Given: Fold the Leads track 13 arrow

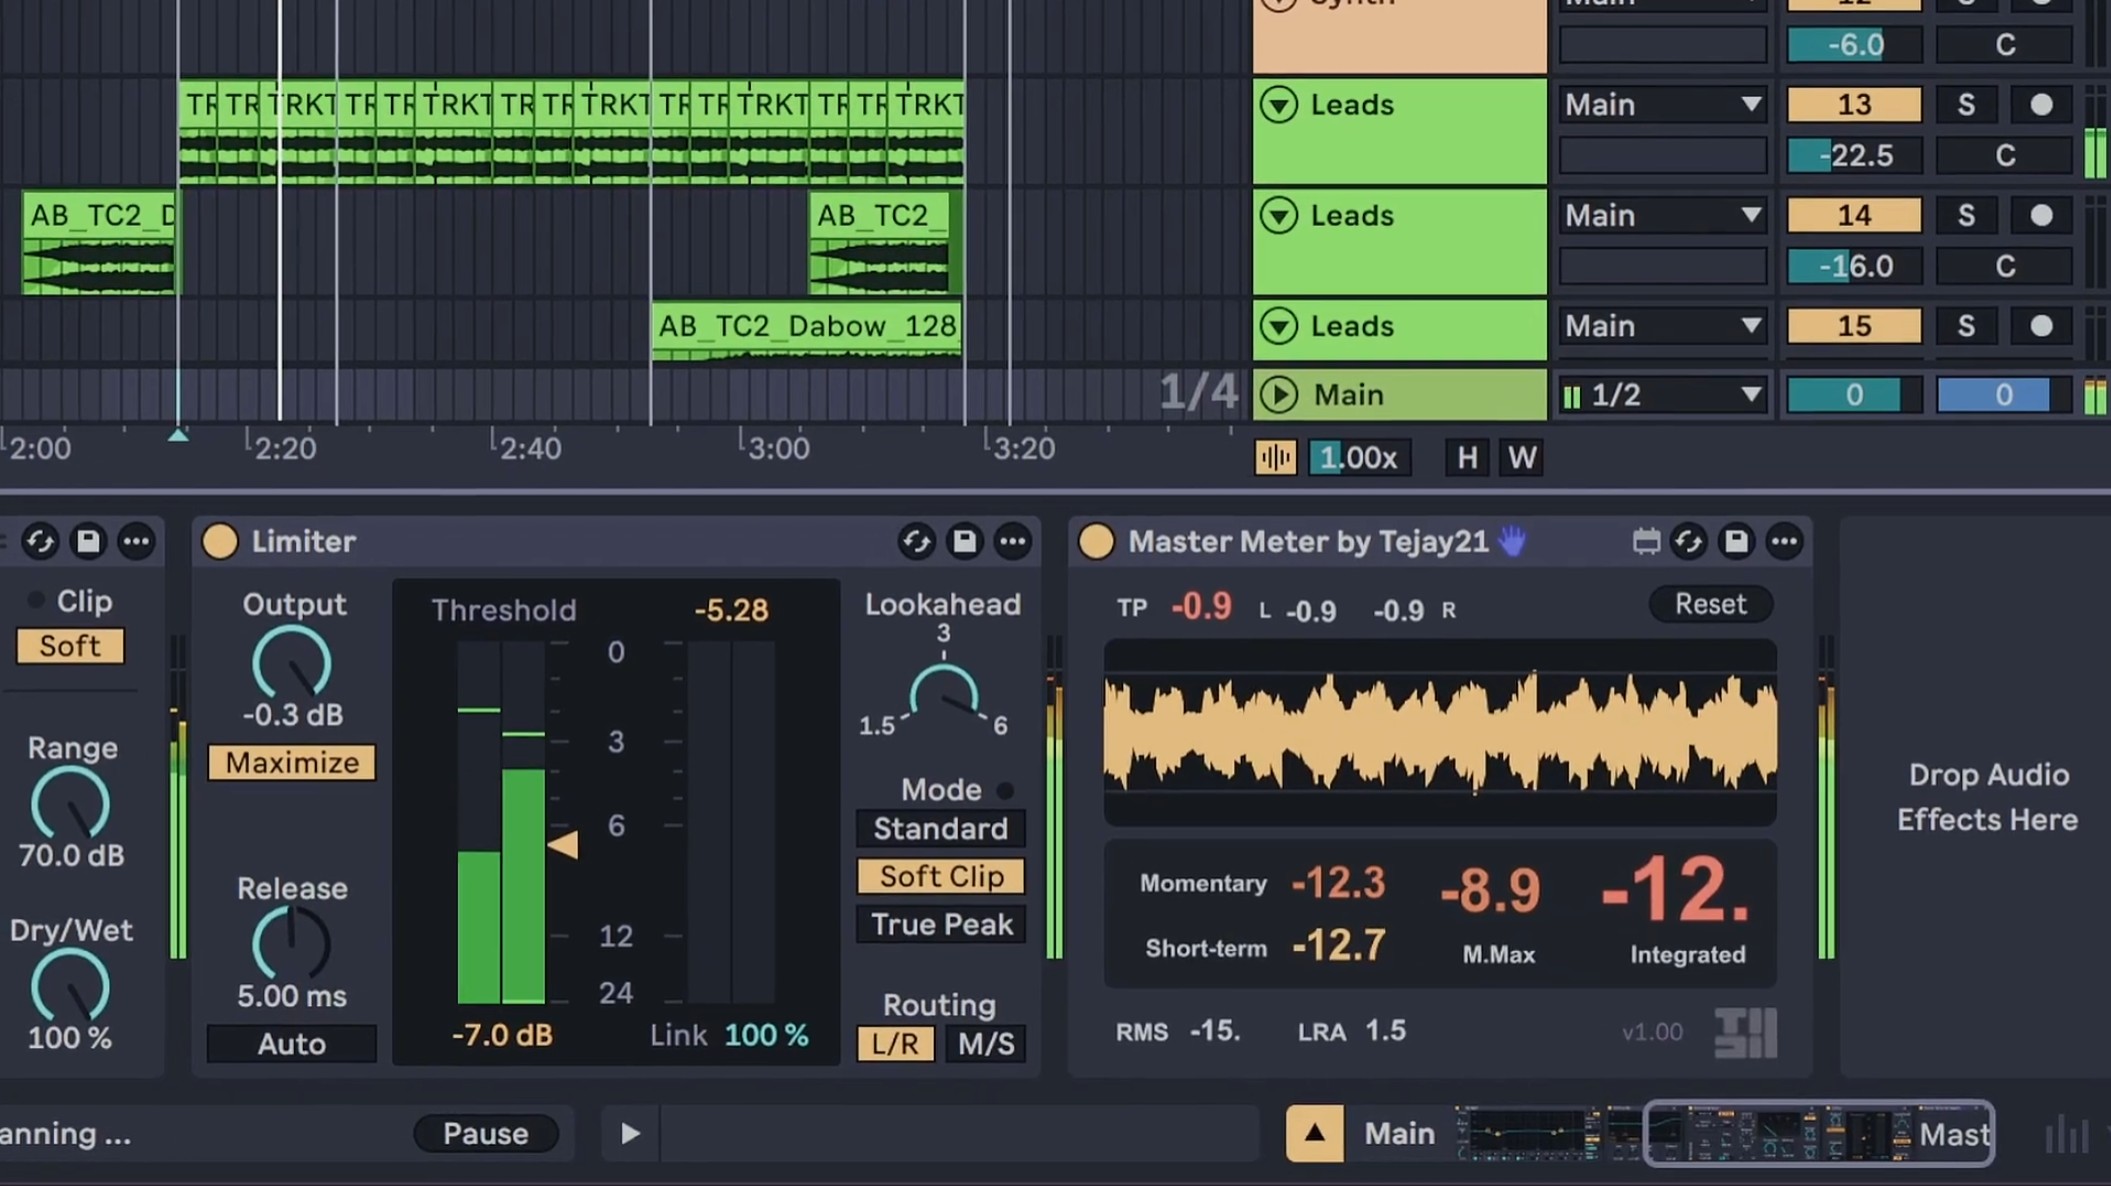Looking at the screenshot, I should pyautogui.click(x=1278, y=104).
